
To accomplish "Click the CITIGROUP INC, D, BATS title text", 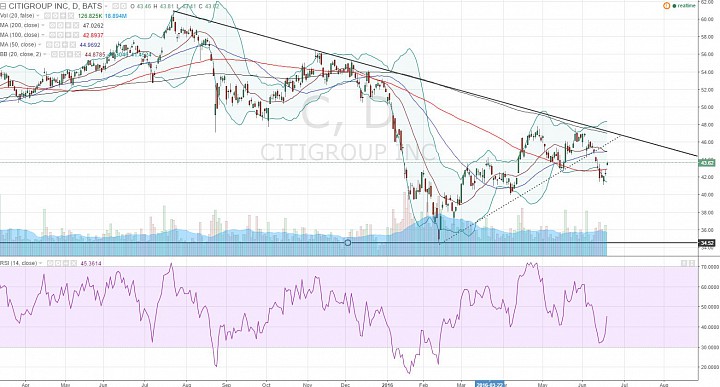I will tap(55, 6).
